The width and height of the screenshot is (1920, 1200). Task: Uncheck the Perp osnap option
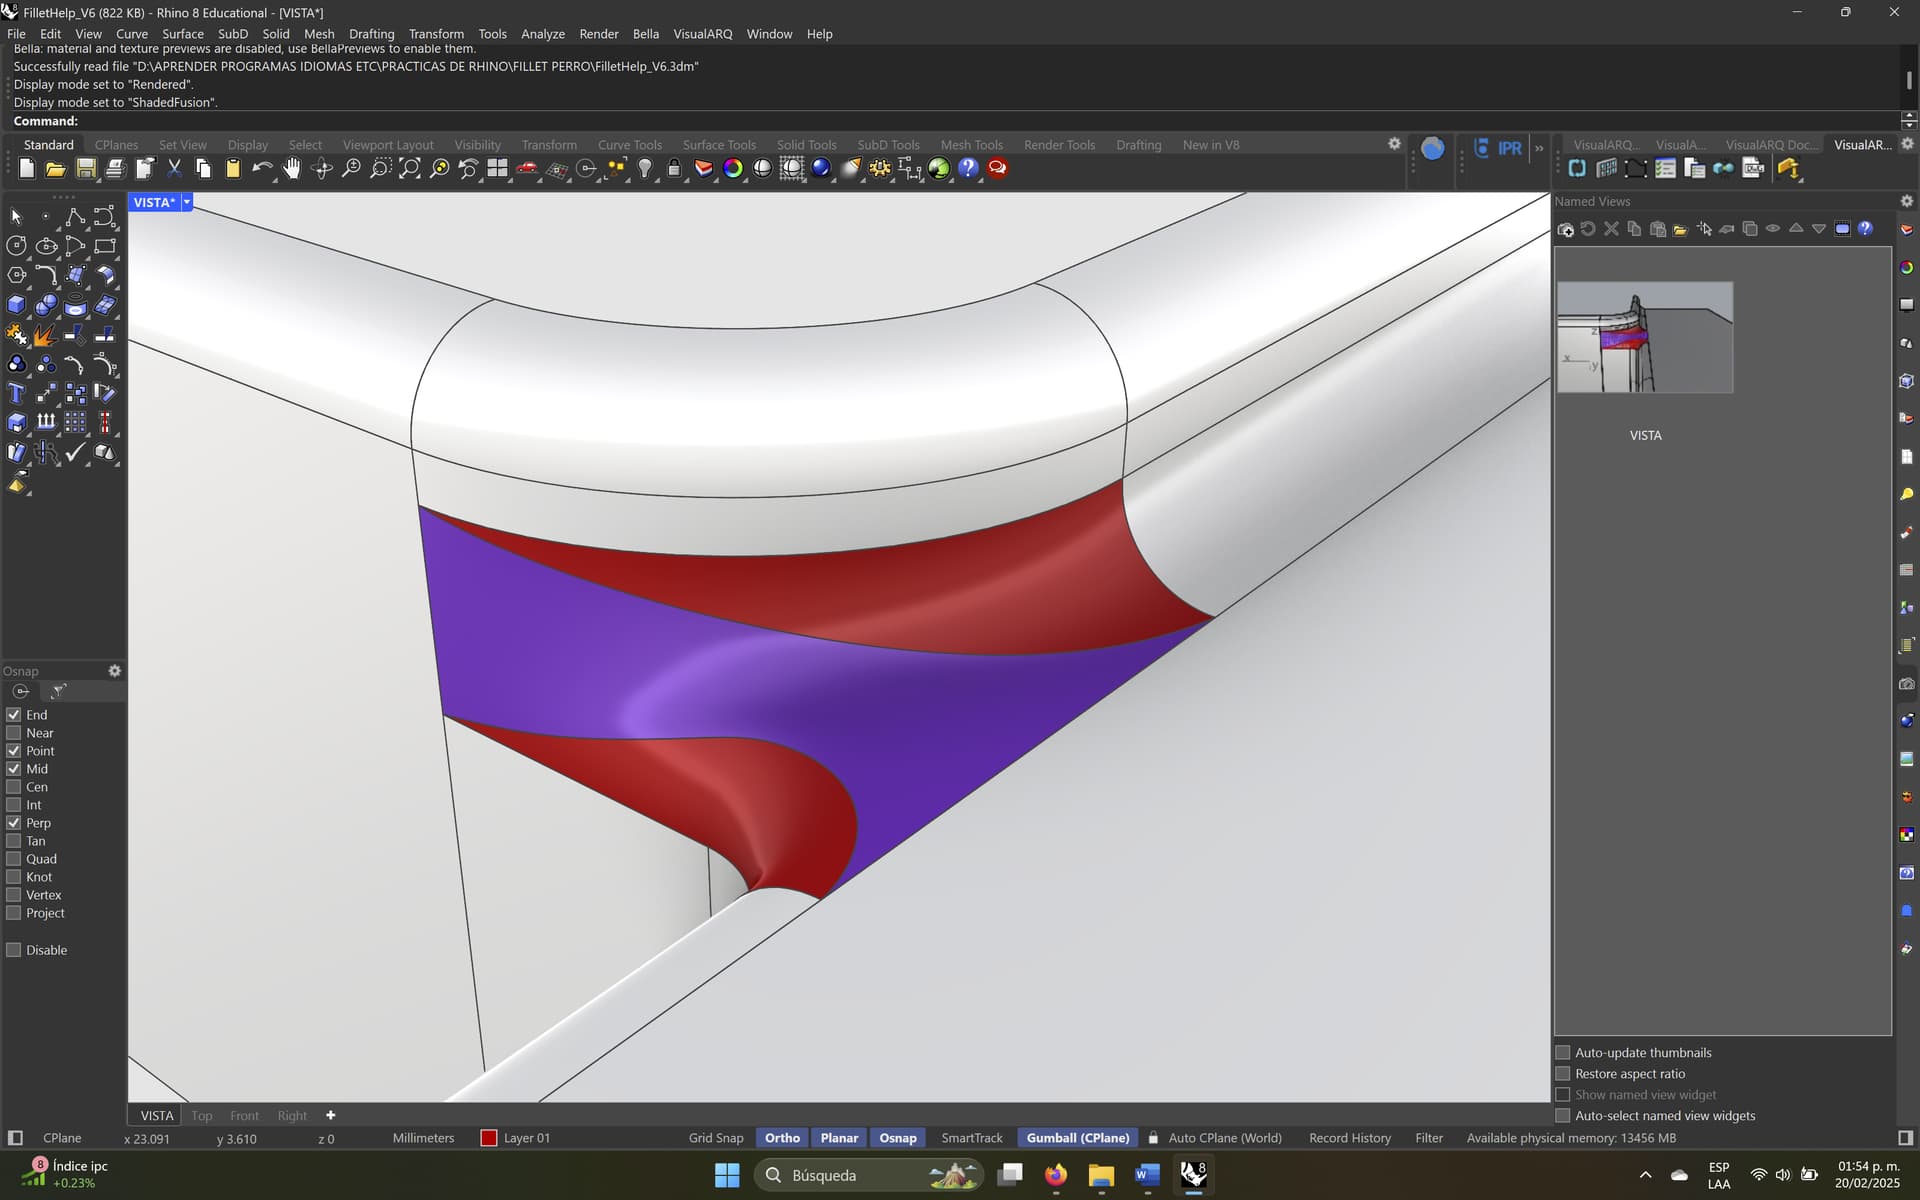pyautogui.click(x=14, y=823)
